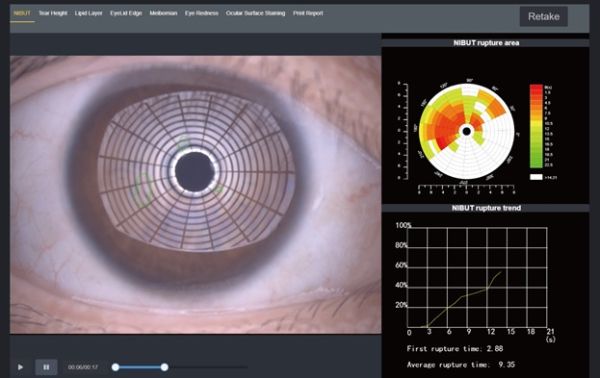This screenshot has width=600, height=378.
Task: Switch to Ocular Surface Staining tab
Action: [255, 13]
